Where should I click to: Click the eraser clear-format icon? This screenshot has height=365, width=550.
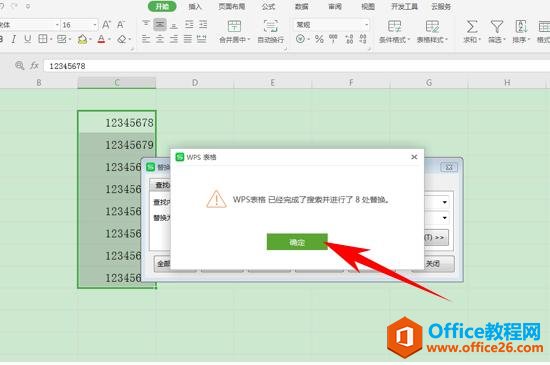[122, 39]
